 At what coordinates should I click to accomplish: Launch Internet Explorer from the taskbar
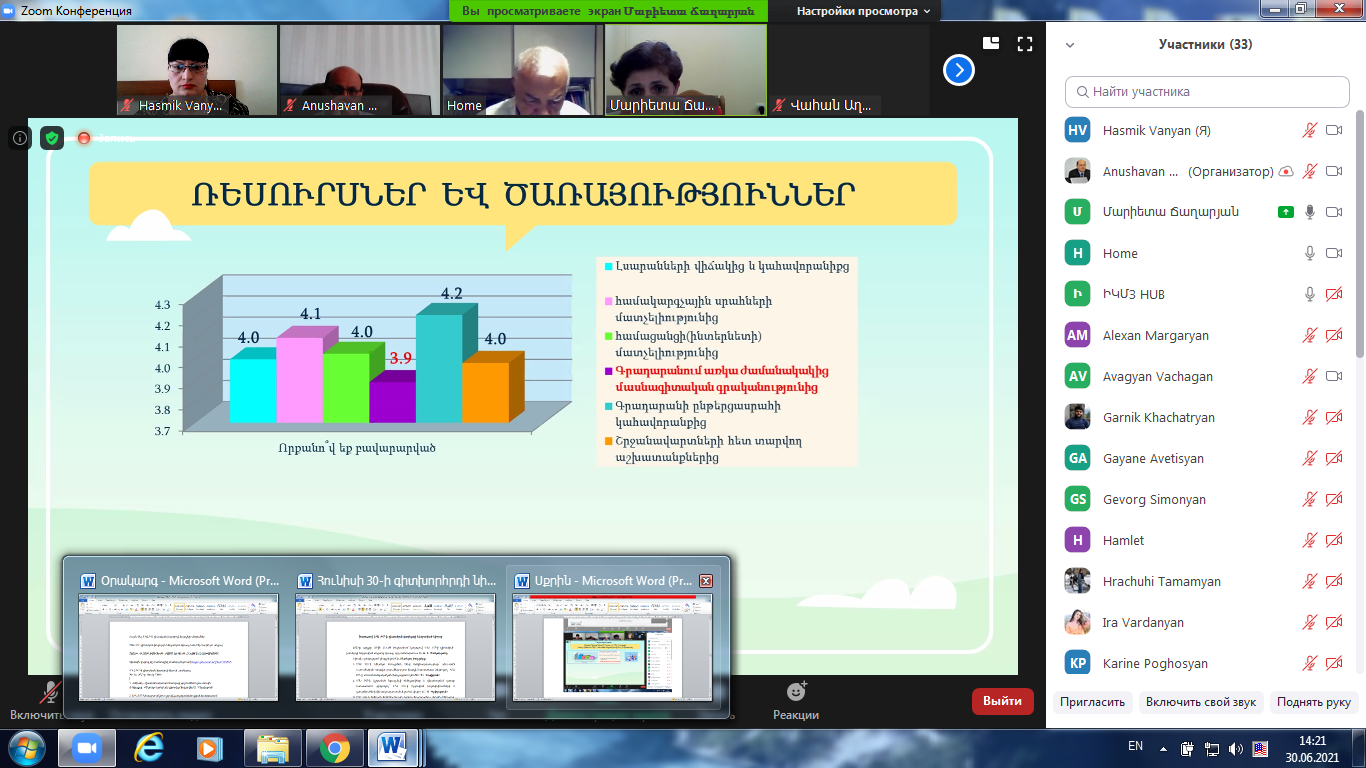[148, 748]
